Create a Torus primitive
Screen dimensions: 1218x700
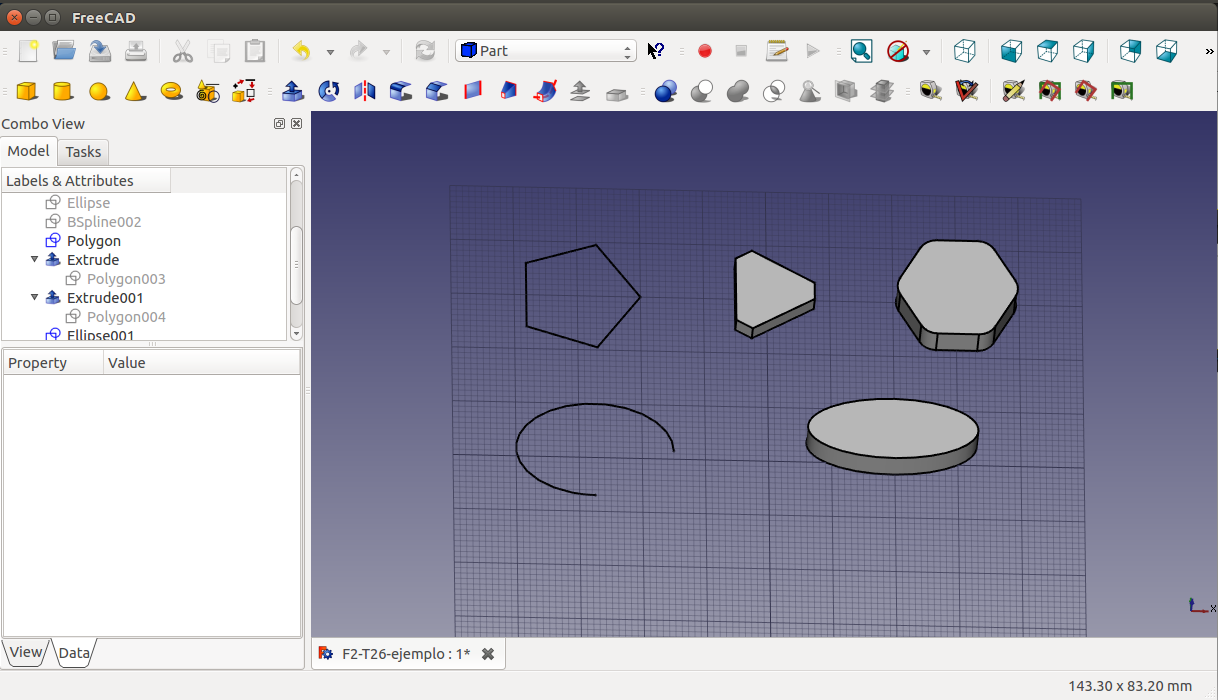(x=171, y=91)
